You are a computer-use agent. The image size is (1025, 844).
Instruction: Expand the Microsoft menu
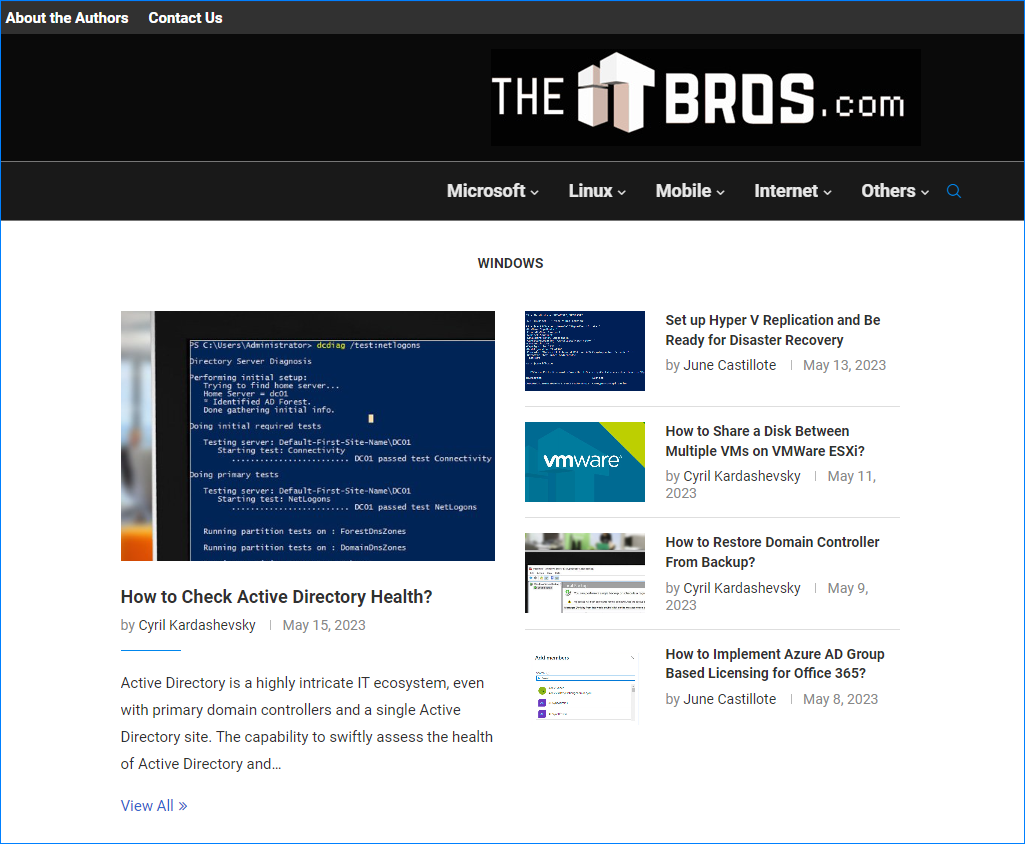tap(493, 191)
